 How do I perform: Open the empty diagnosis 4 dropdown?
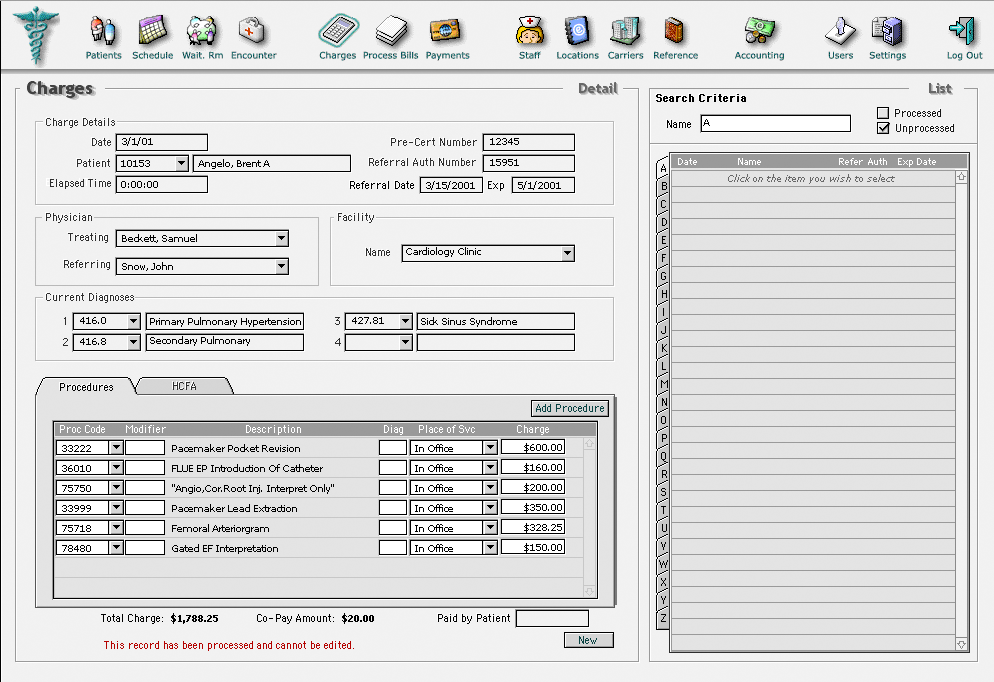tap(405, 342)
